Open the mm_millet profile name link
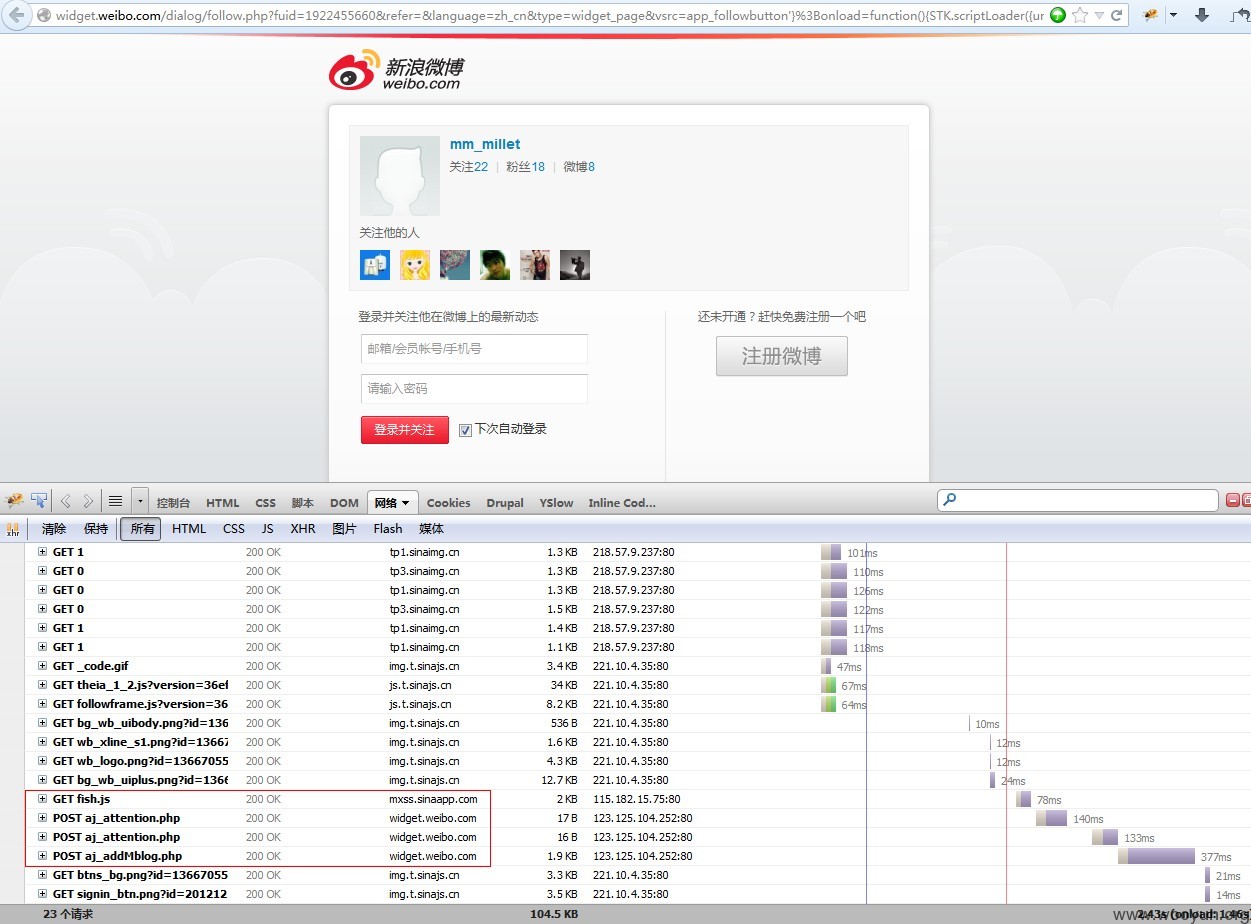Viewport: 1251px width, 924px height. (x=485, y=144)
